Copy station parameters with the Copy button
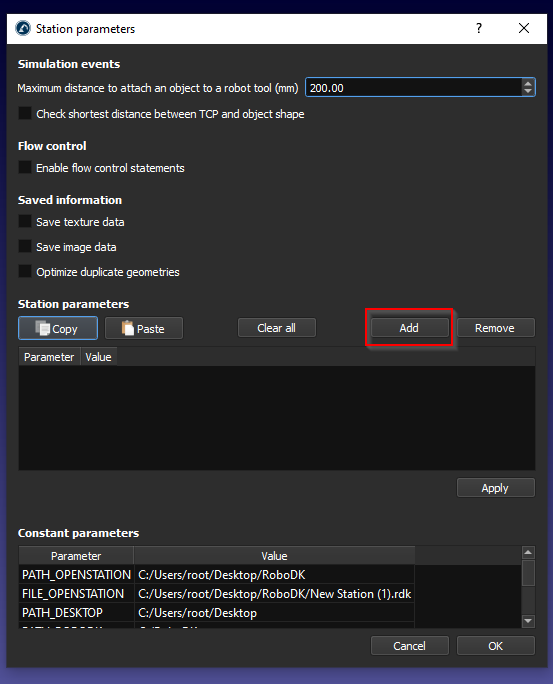Screen dimensions: 553x684 pos(58,328)
